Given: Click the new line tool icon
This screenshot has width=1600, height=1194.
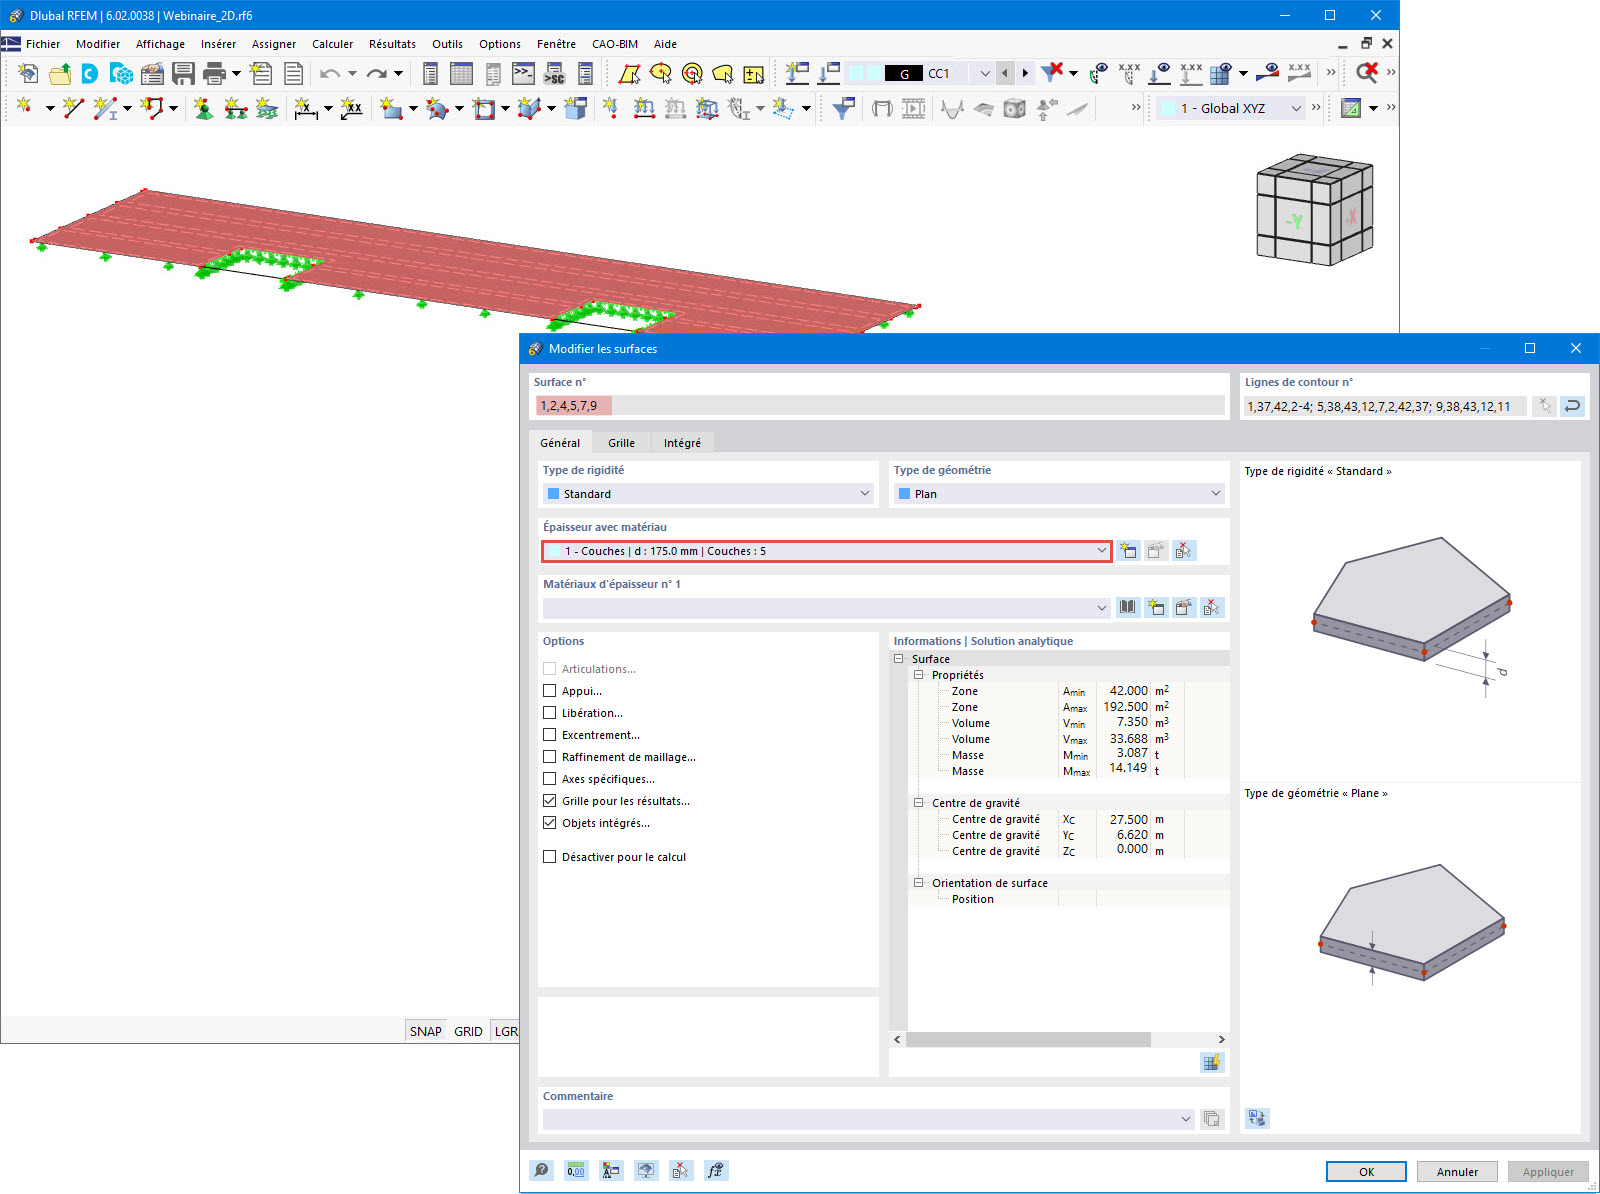Looking at the screenshot, I should tap(73, 108).
